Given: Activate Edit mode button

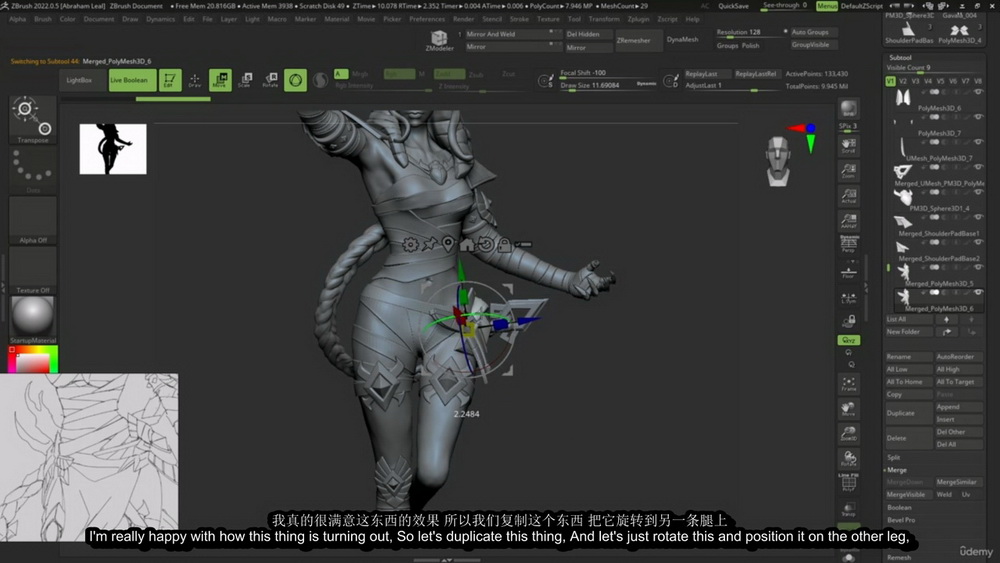Looking at the screenshot, I should [x=170, y=80].
